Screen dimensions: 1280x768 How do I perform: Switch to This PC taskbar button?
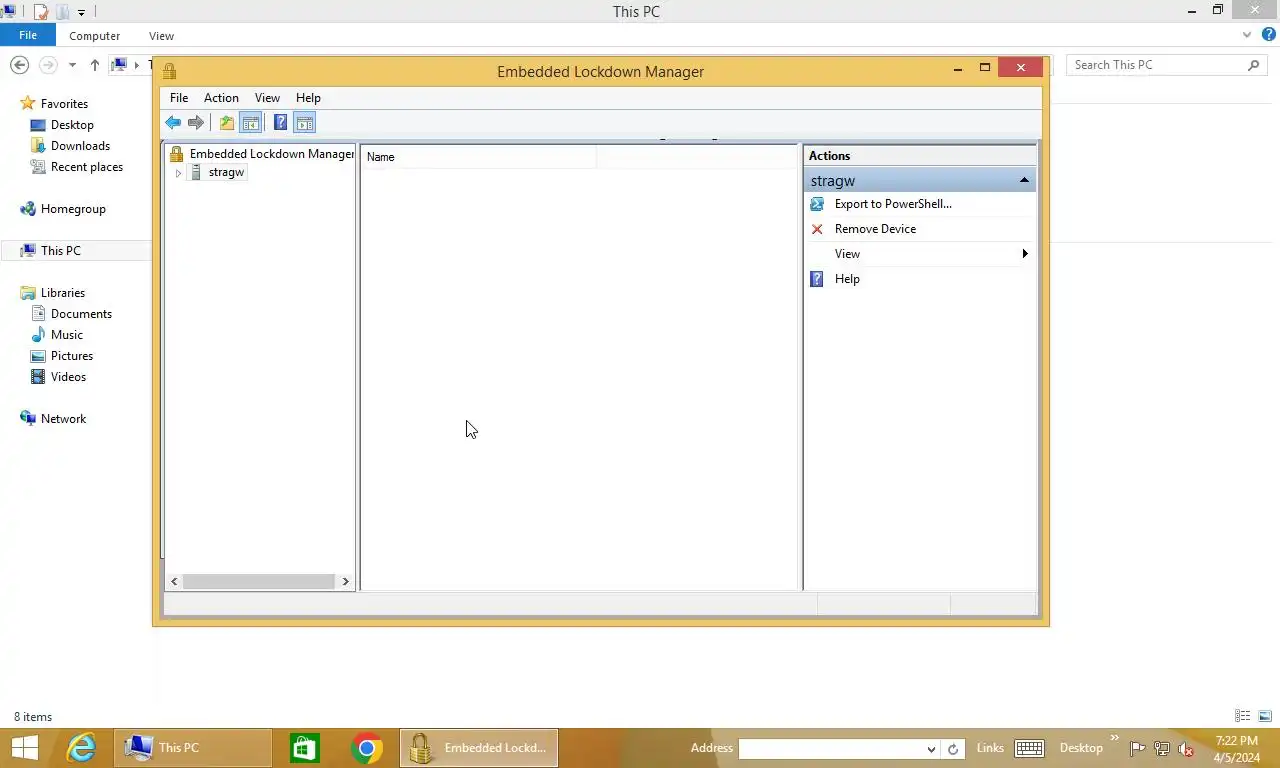[193, 748]
